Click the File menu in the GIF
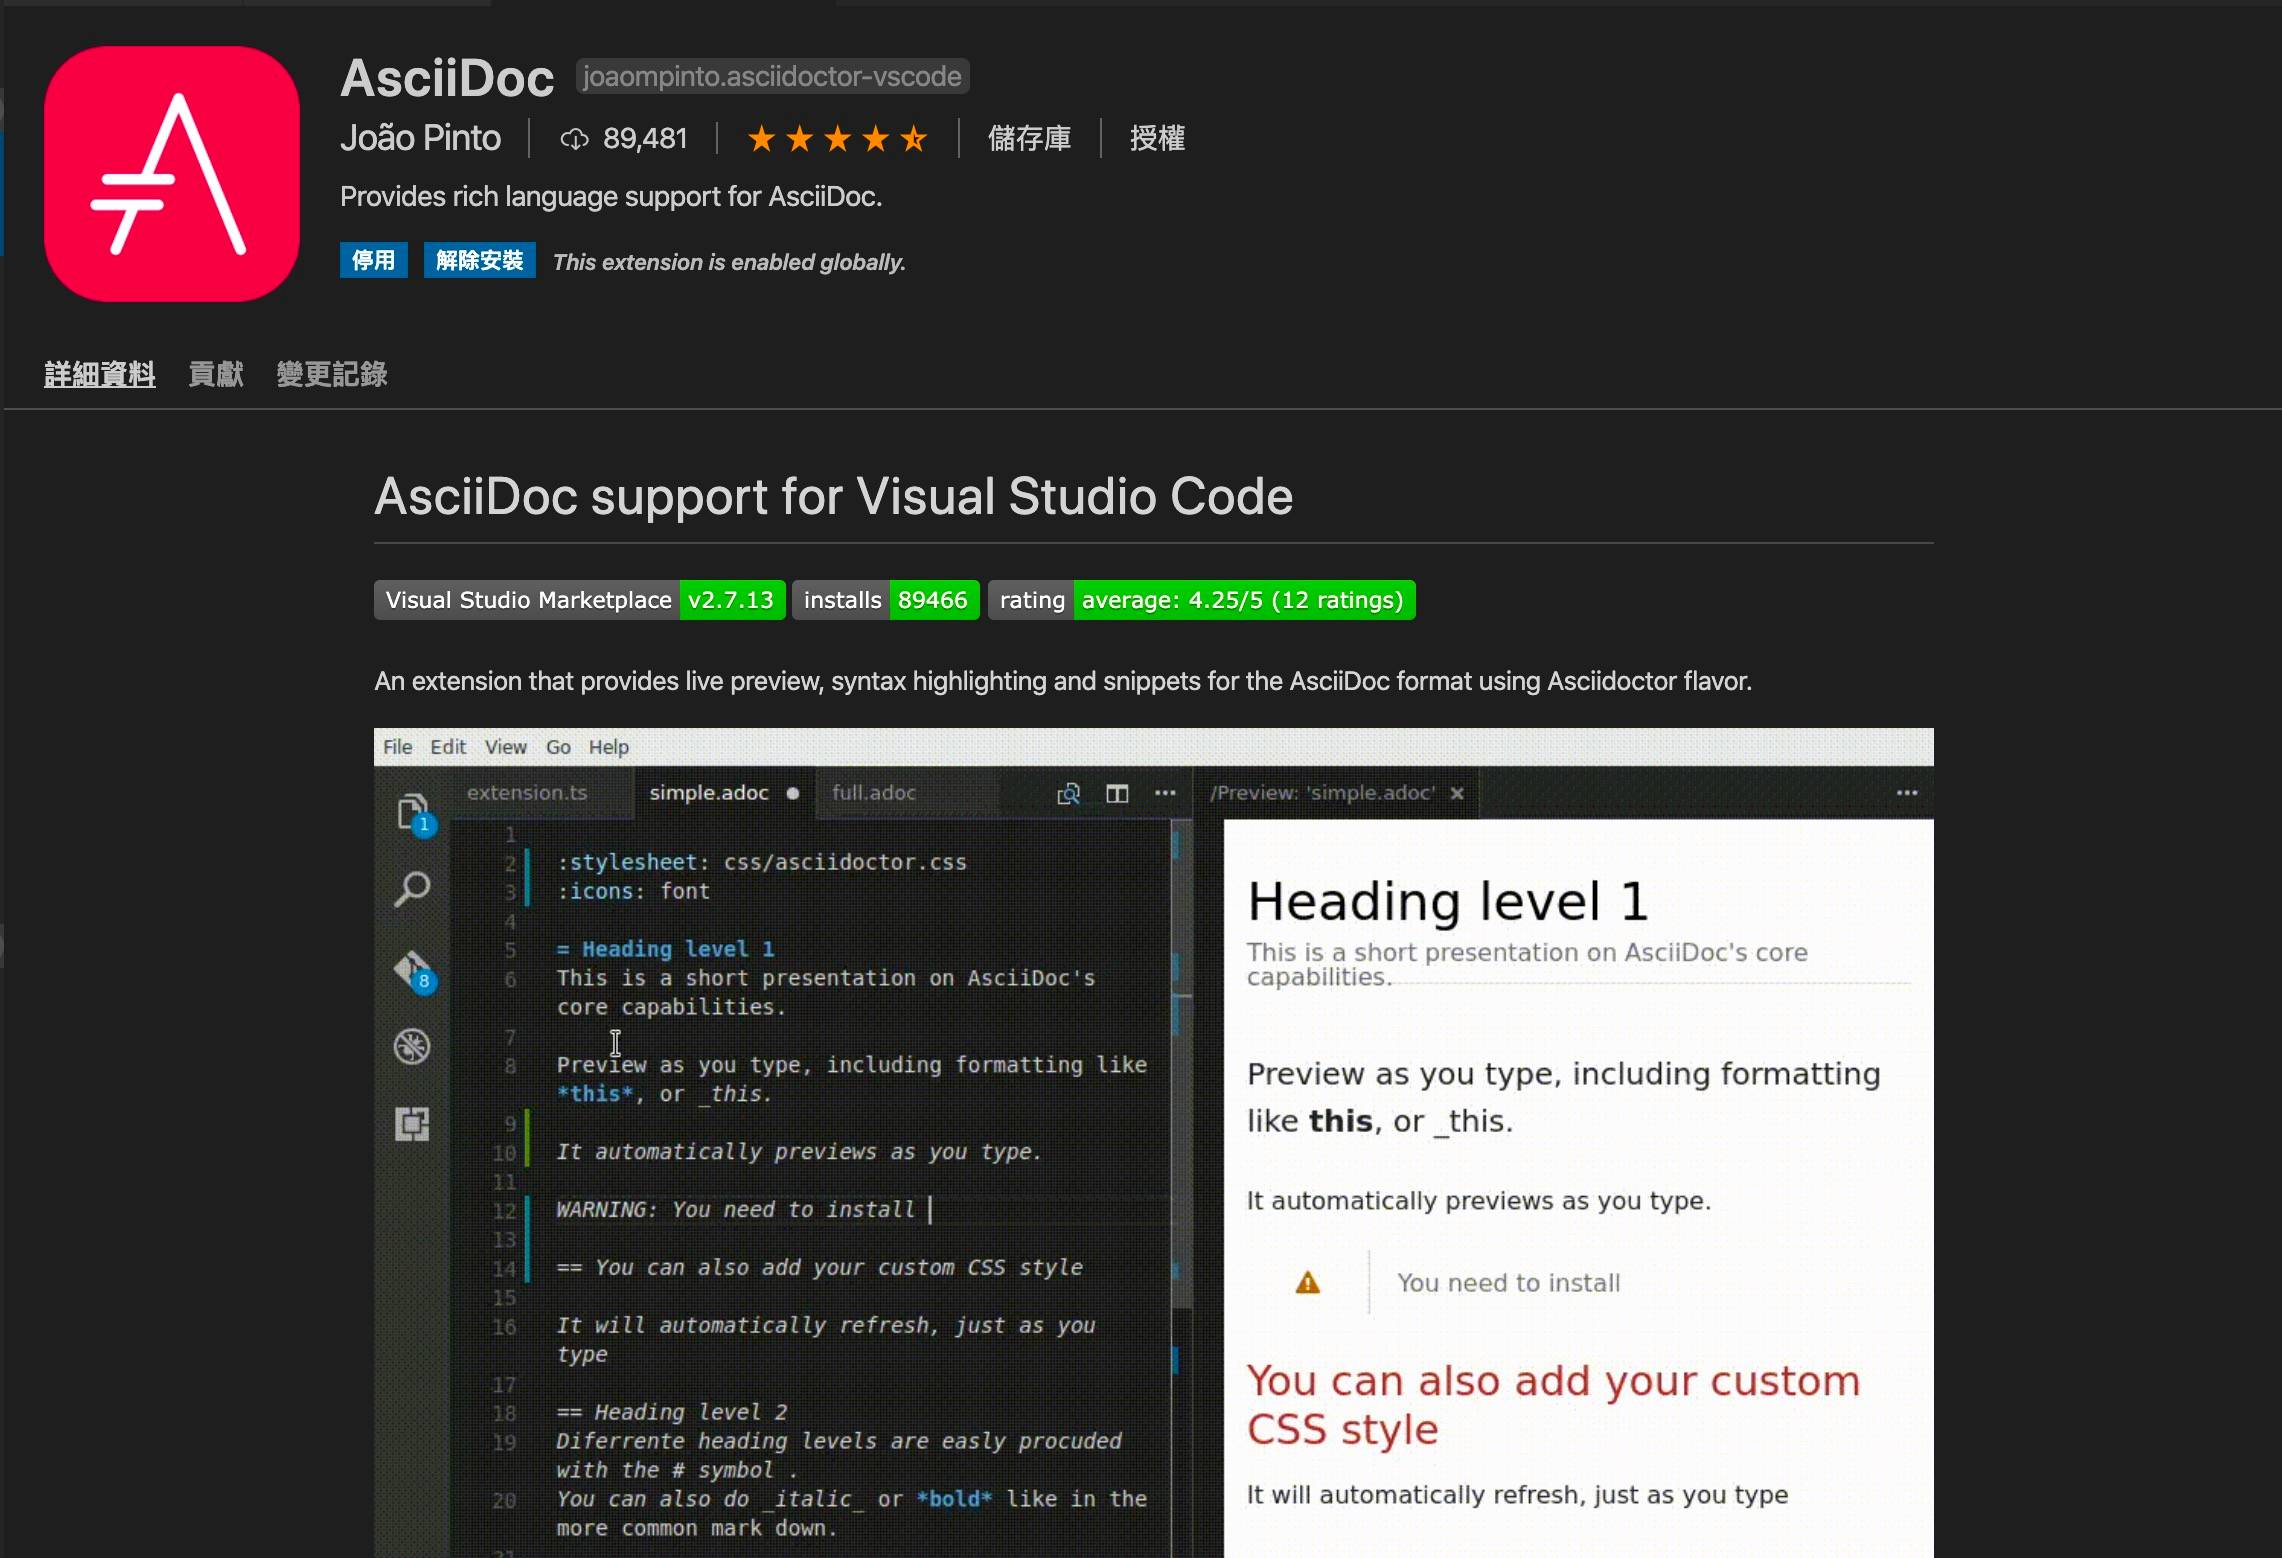 pyautogui.click(x=397, y=747)
